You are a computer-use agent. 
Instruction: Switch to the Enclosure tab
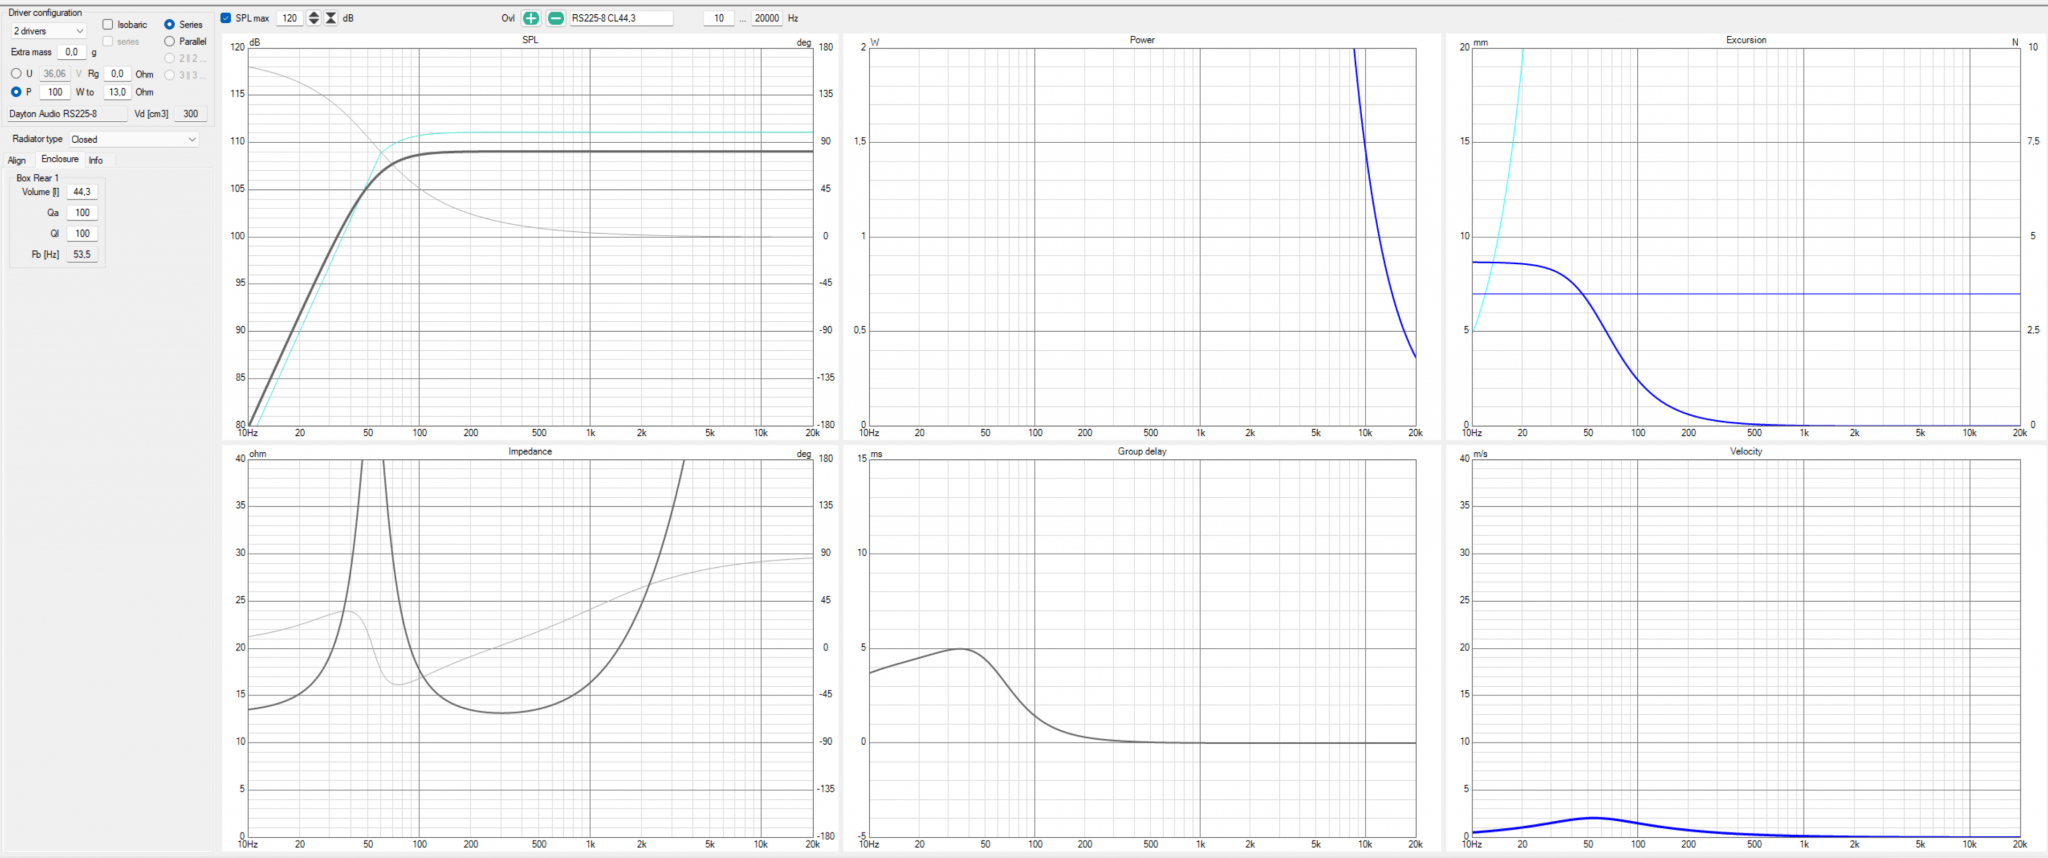point(60,159)
